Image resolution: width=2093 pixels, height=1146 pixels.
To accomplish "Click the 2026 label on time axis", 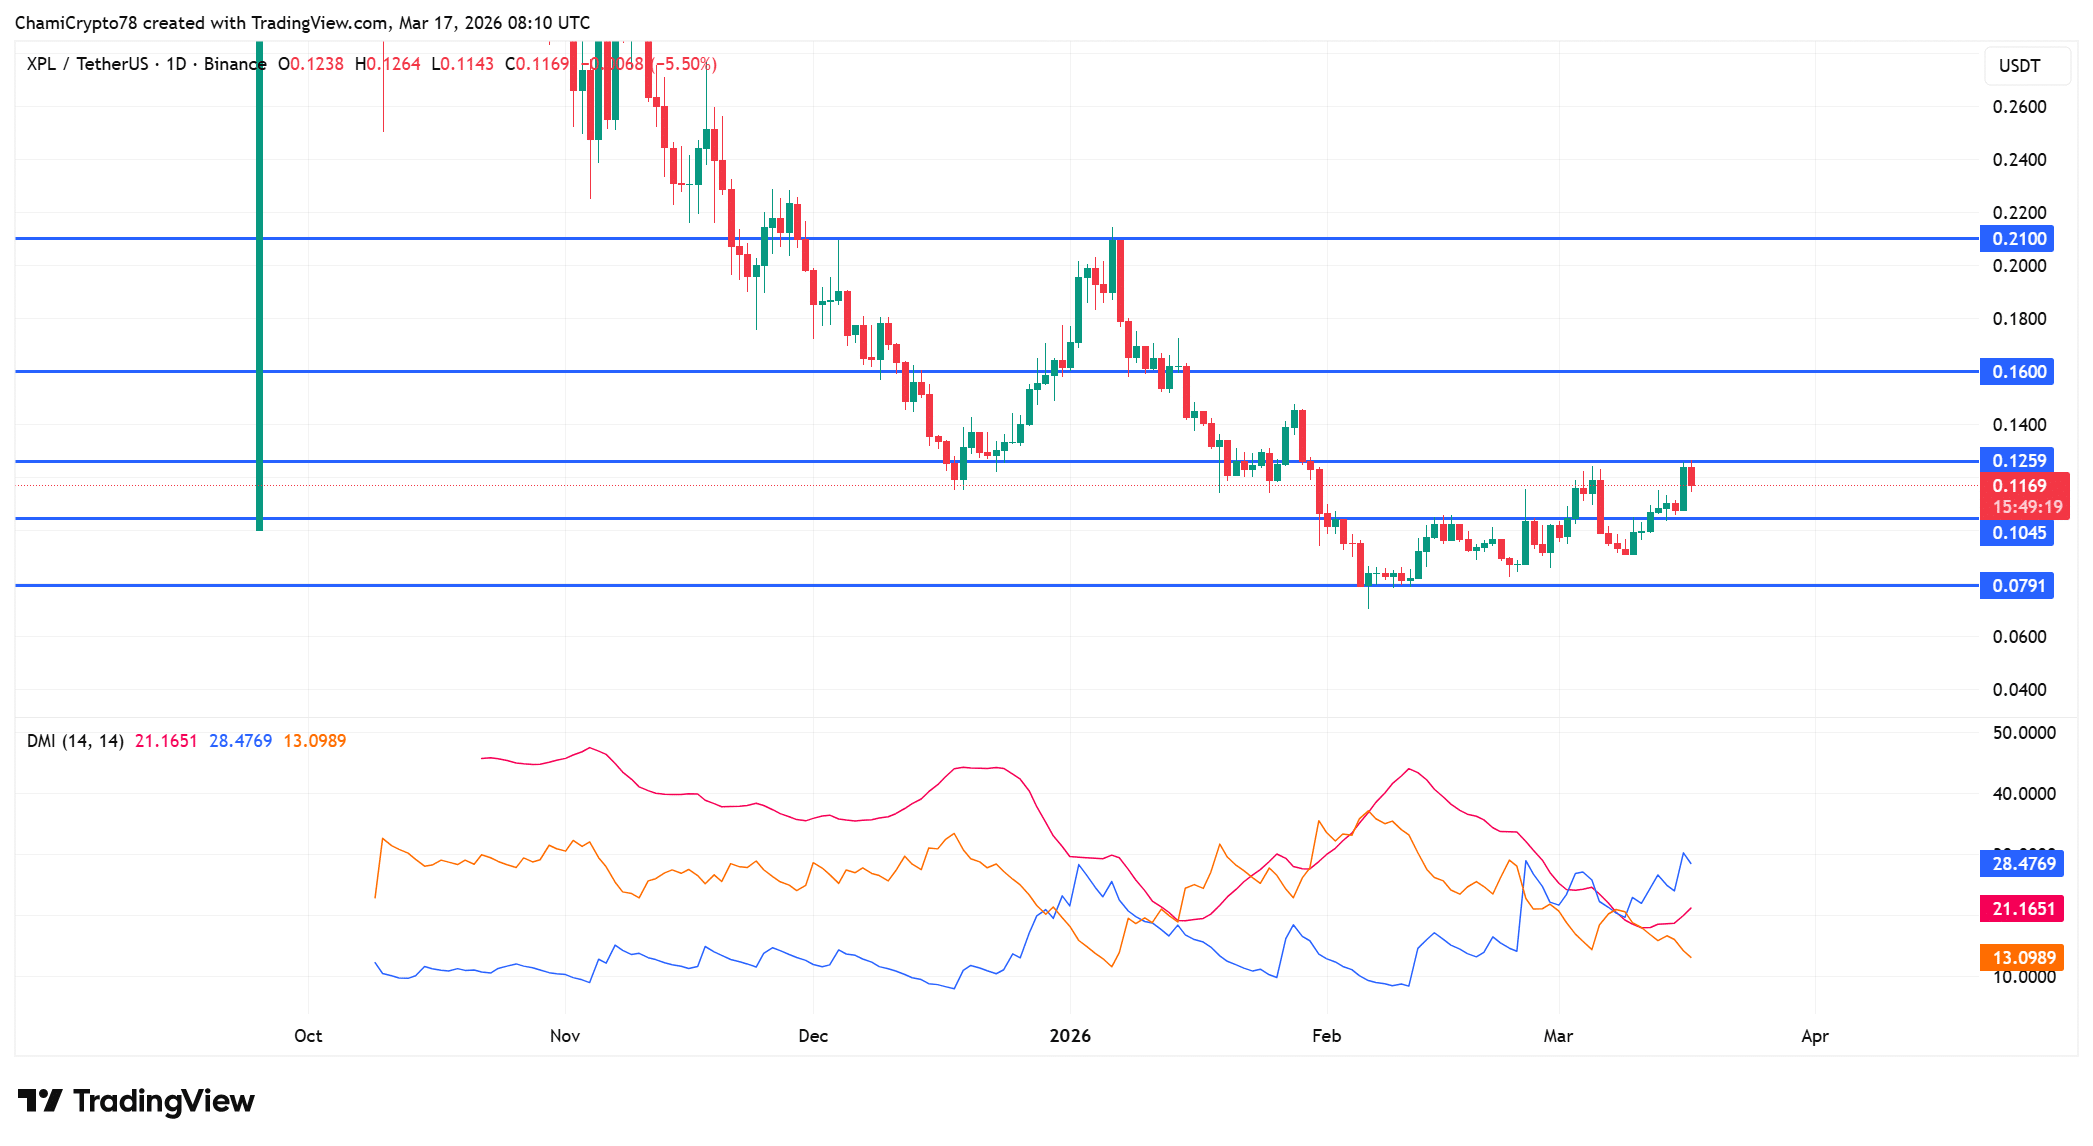I will (1070, 1036).
